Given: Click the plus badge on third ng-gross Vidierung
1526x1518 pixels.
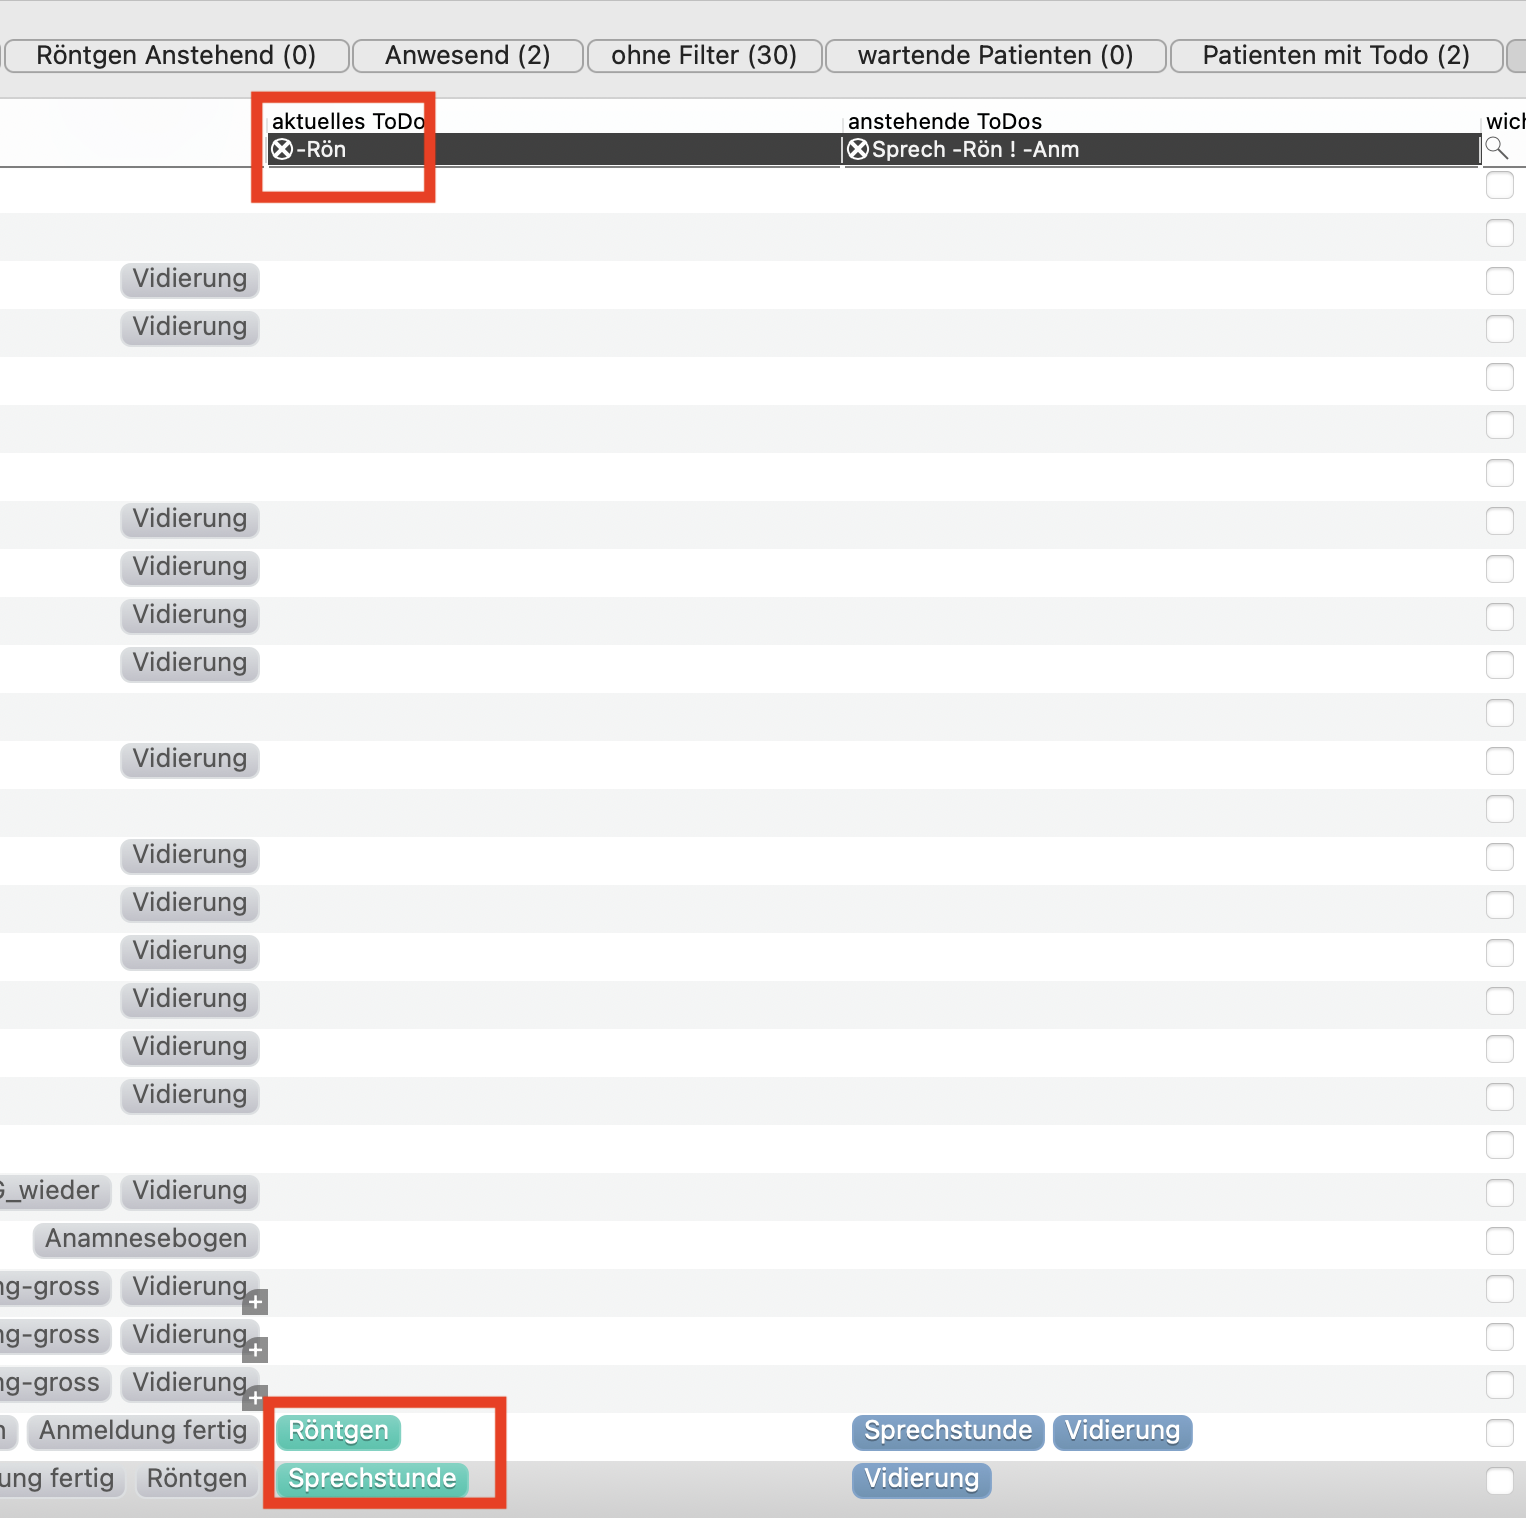Looking at the screenshot, I should pos(255,1397).
